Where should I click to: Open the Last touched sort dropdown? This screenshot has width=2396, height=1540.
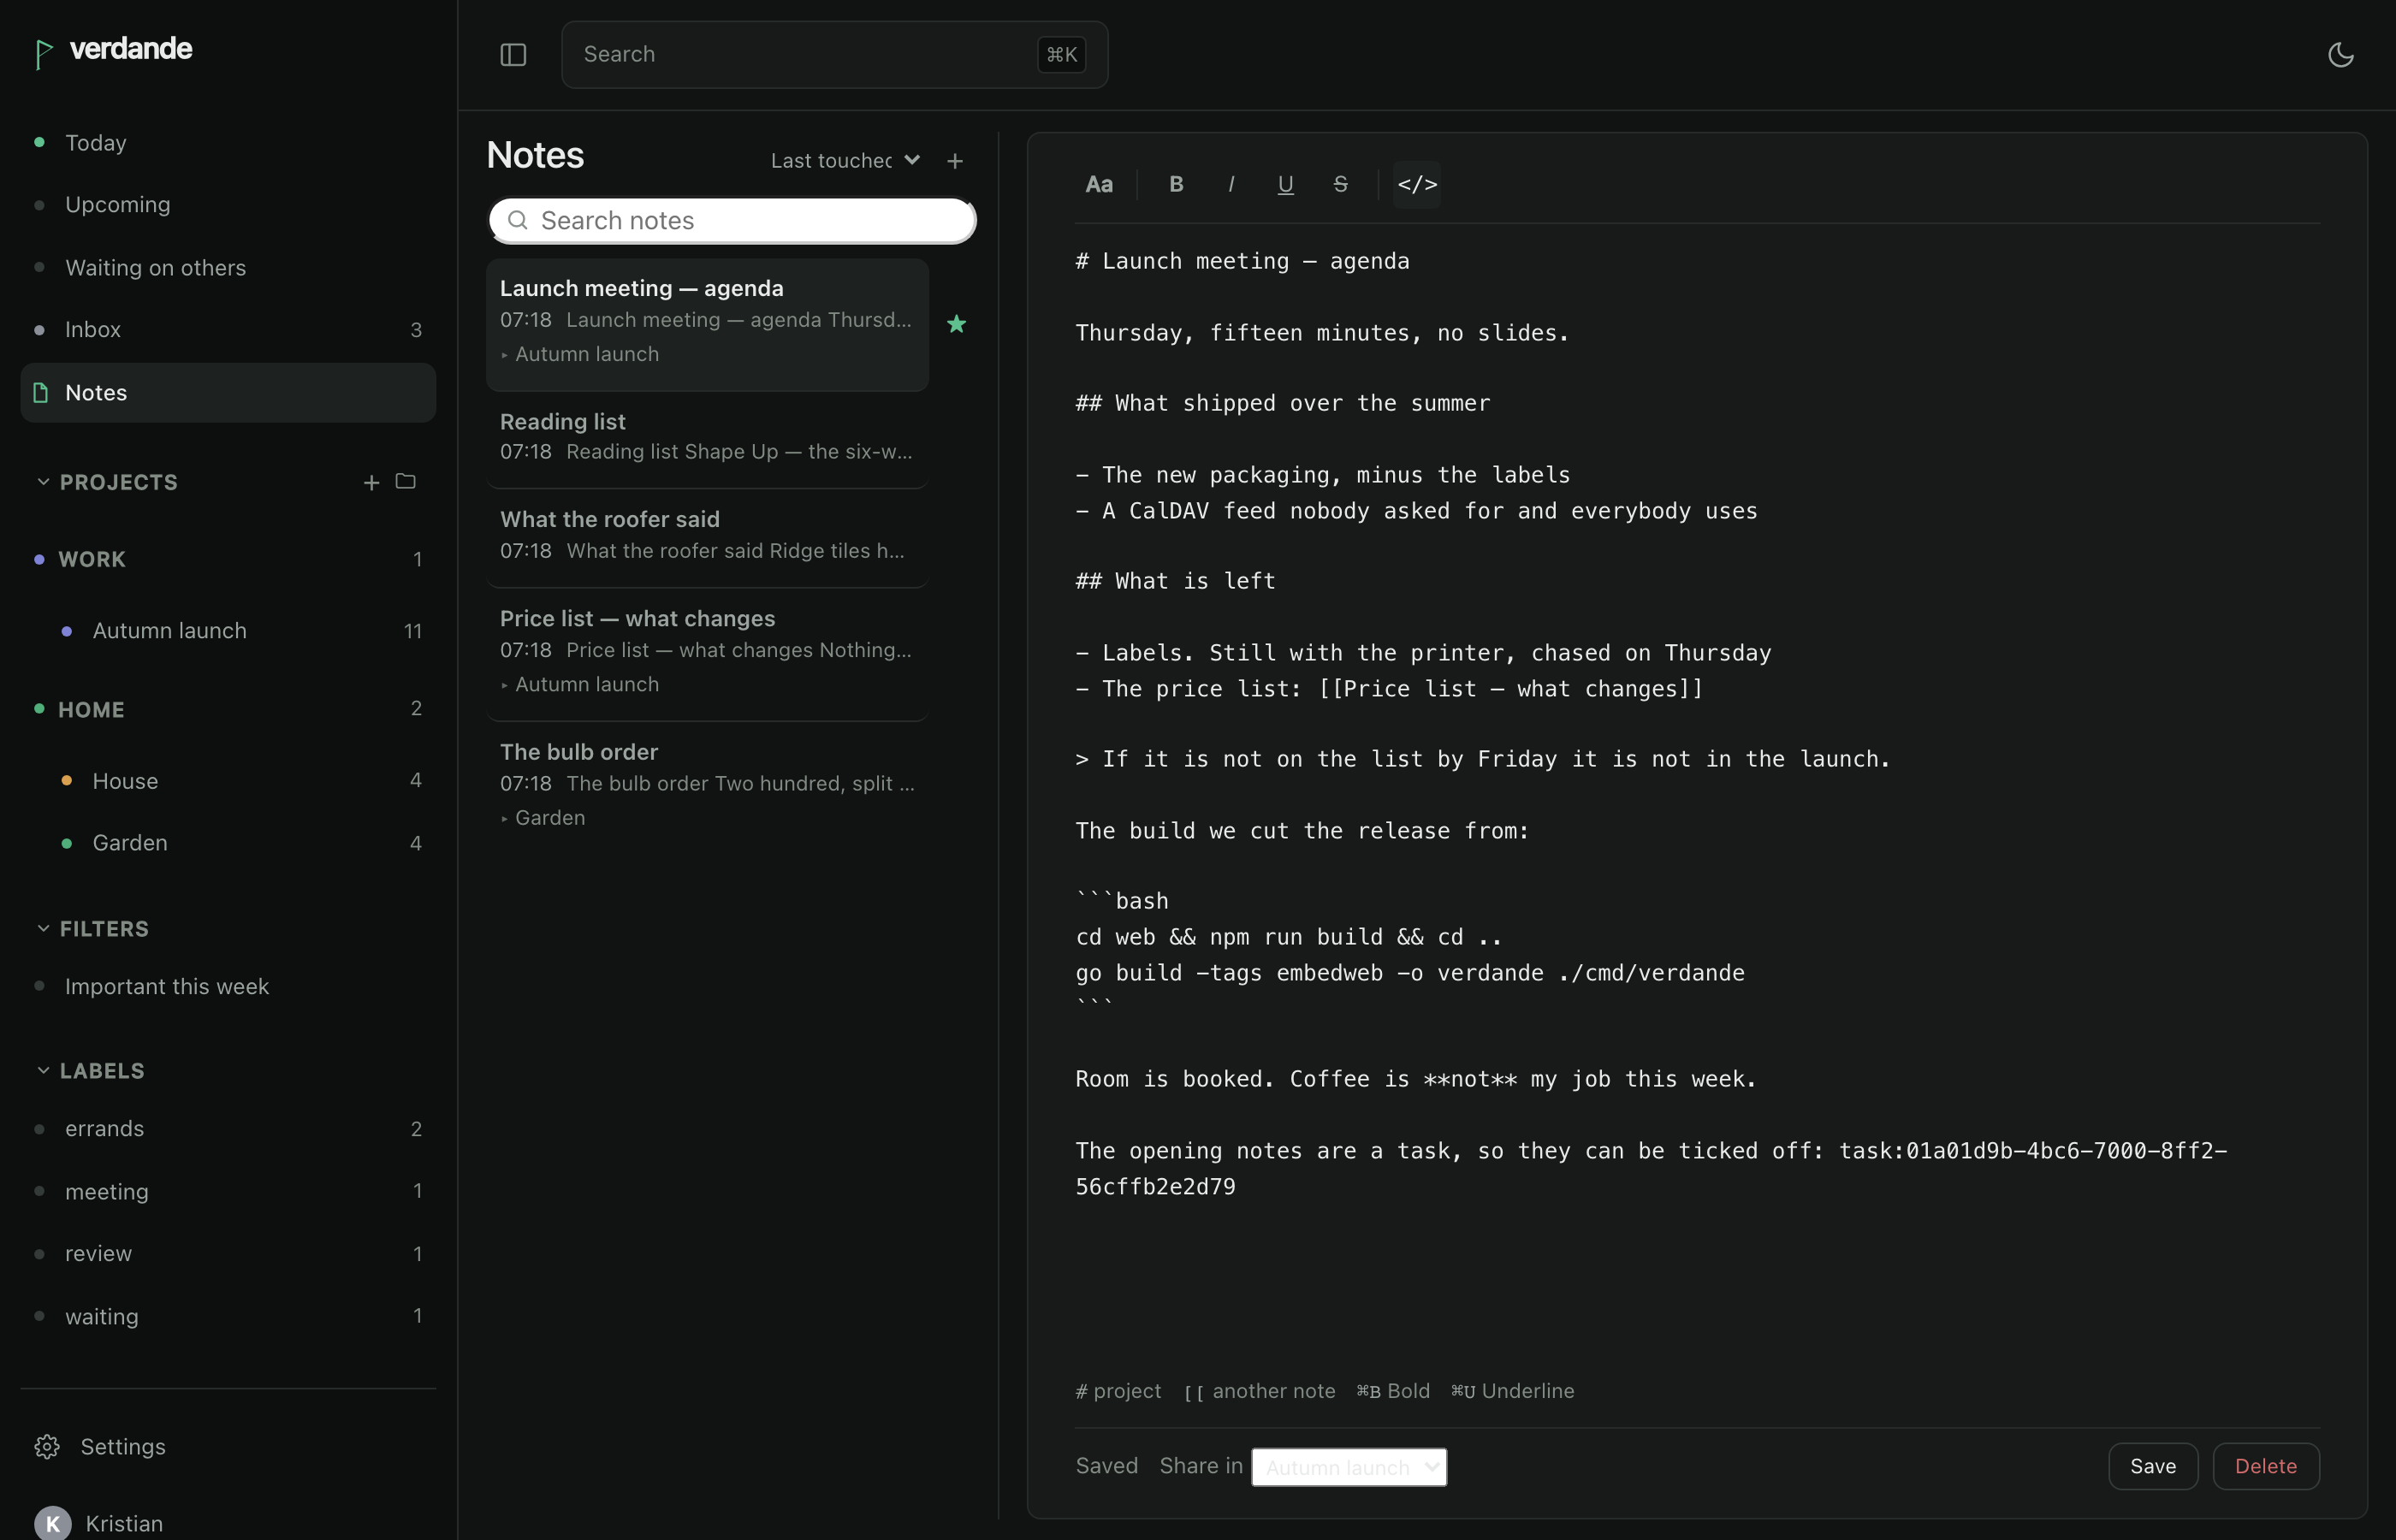[x=845, y=161]
